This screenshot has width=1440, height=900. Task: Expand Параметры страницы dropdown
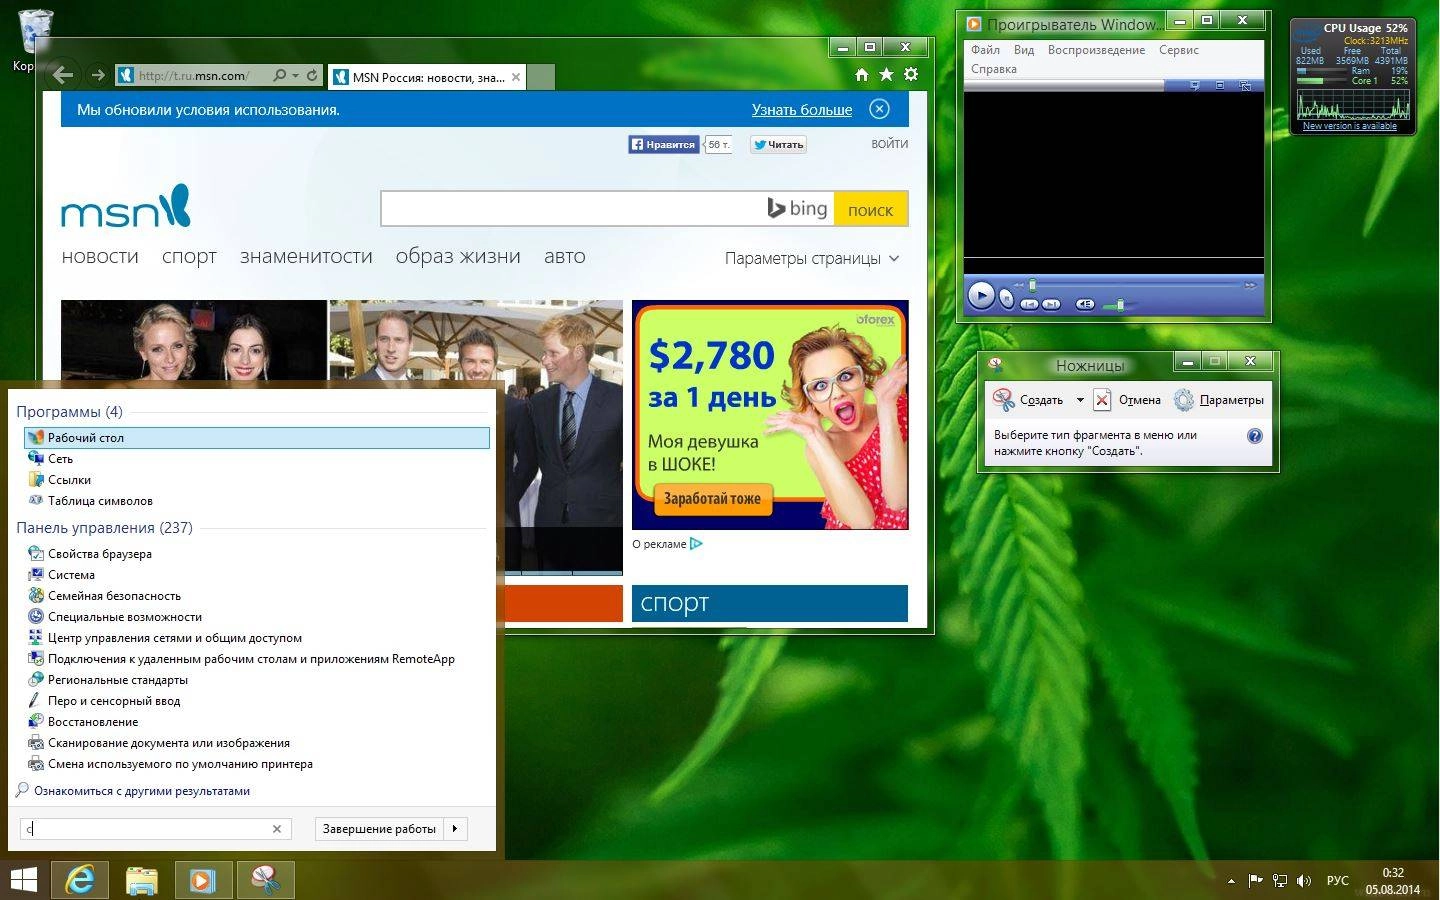tap(812, 258)
